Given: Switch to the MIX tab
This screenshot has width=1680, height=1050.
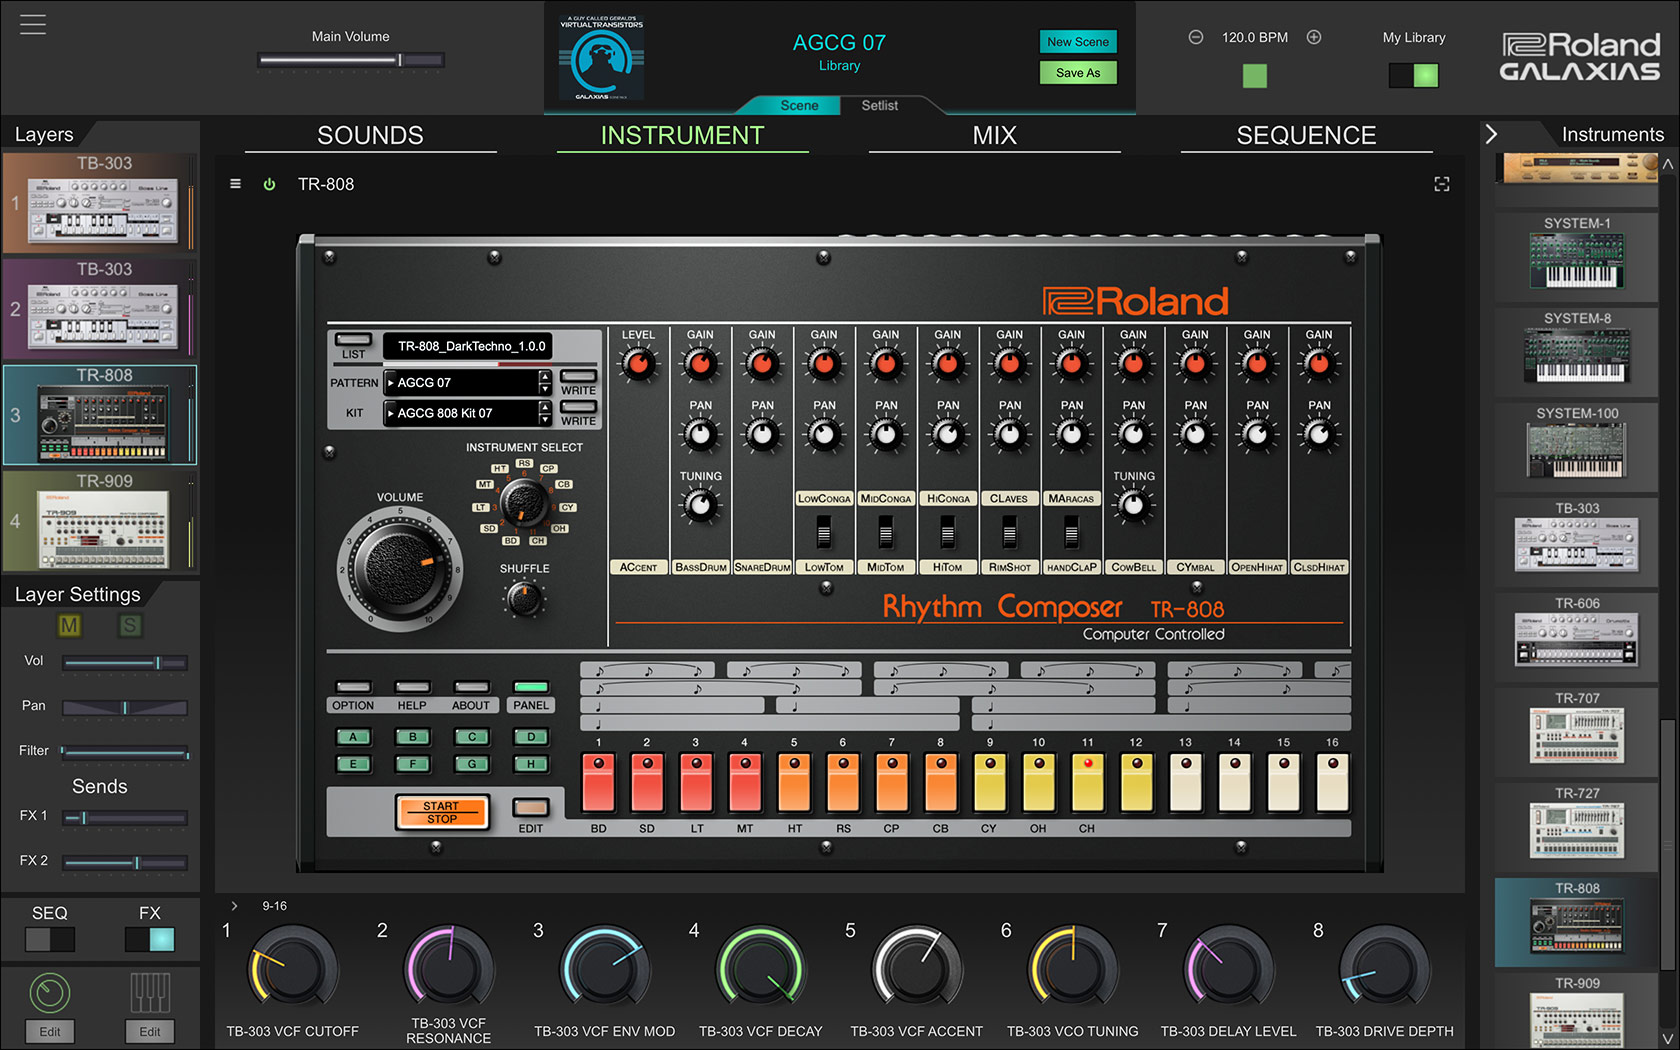Looking at the screenshot, I should pyautogui.click(x=994, y=135).
